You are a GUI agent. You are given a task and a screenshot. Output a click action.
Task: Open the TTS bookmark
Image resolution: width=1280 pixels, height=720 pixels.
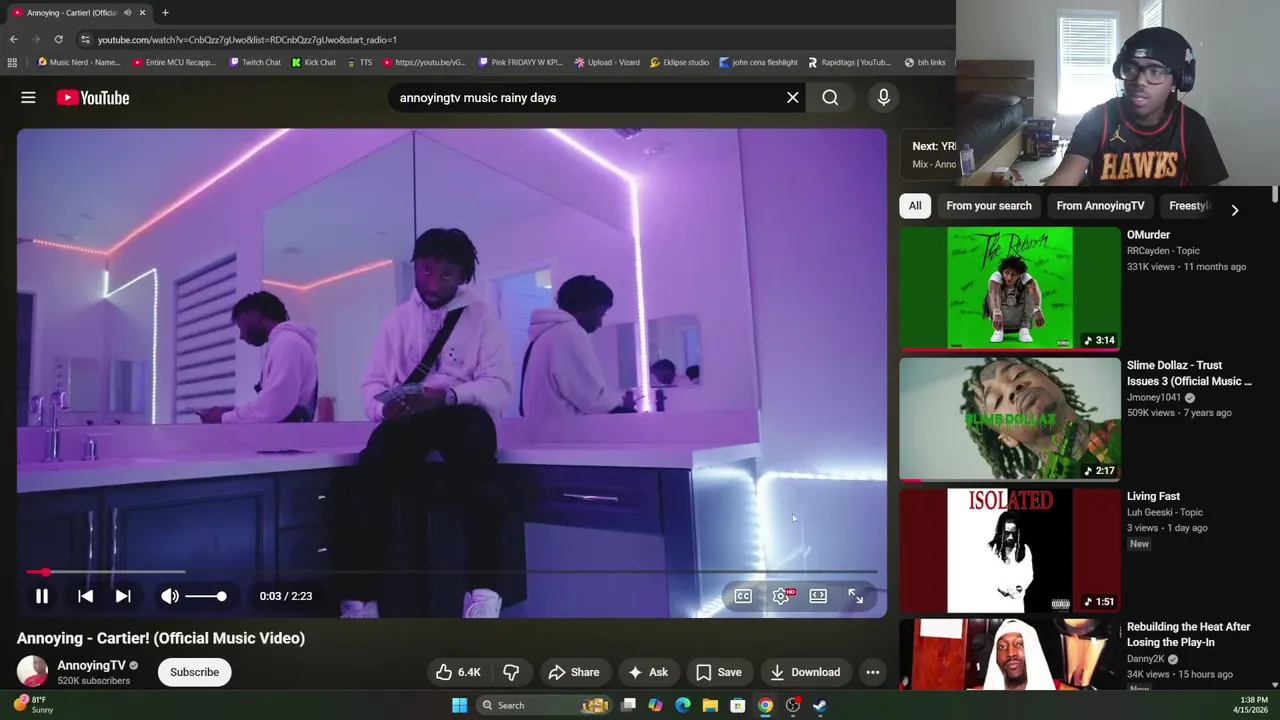[359, 62]
